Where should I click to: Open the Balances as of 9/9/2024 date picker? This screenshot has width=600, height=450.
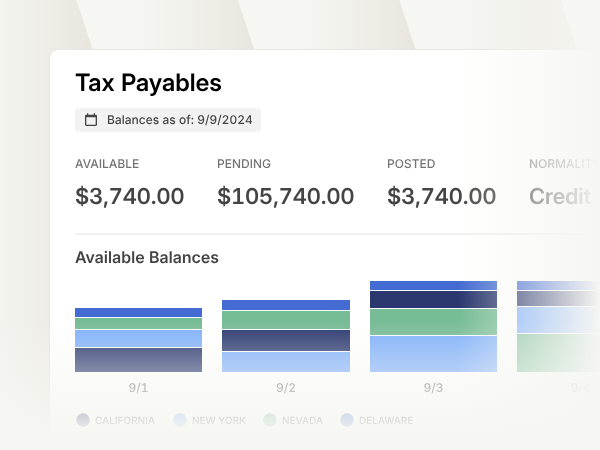(168, 120)
